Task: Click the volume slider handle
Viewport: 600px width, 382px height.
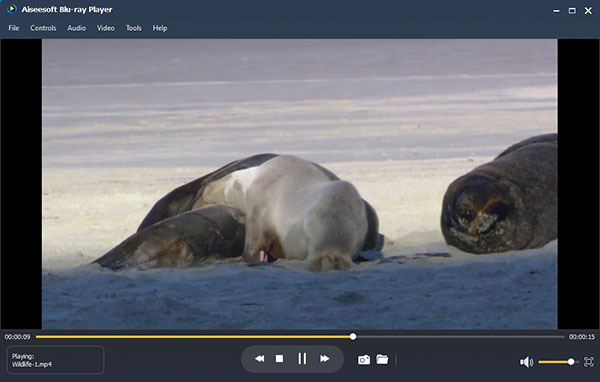Action: pos(571,362)
